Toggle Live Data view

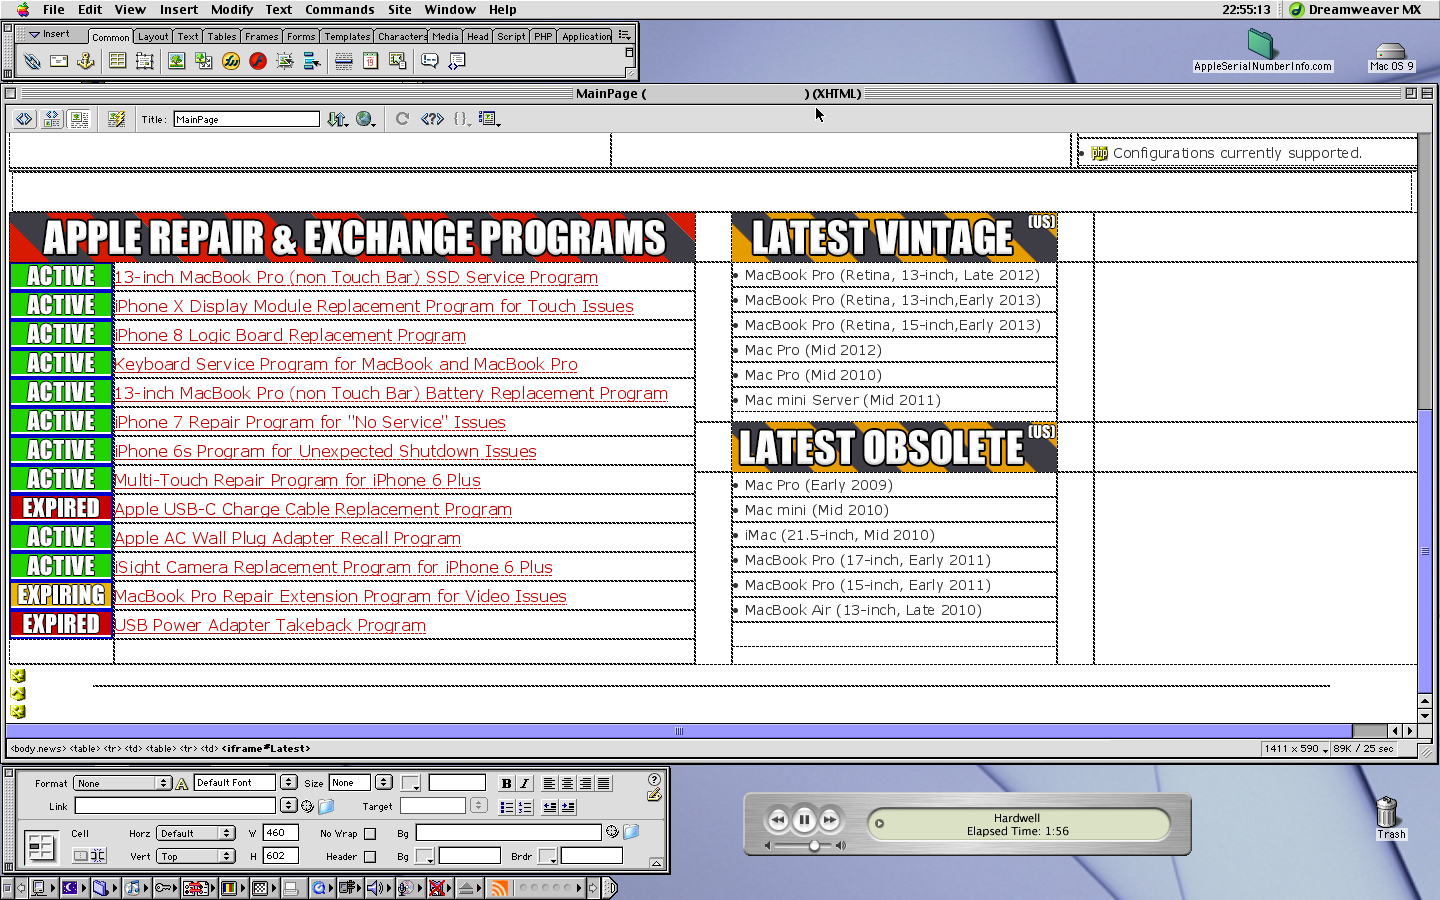(116, 119)
